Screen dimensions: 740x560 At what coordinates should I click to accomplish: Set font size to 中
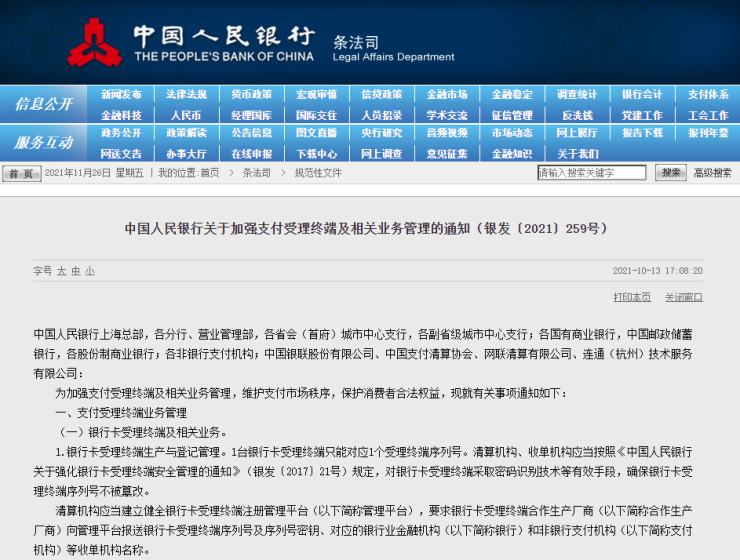click(x=76, y=271)
